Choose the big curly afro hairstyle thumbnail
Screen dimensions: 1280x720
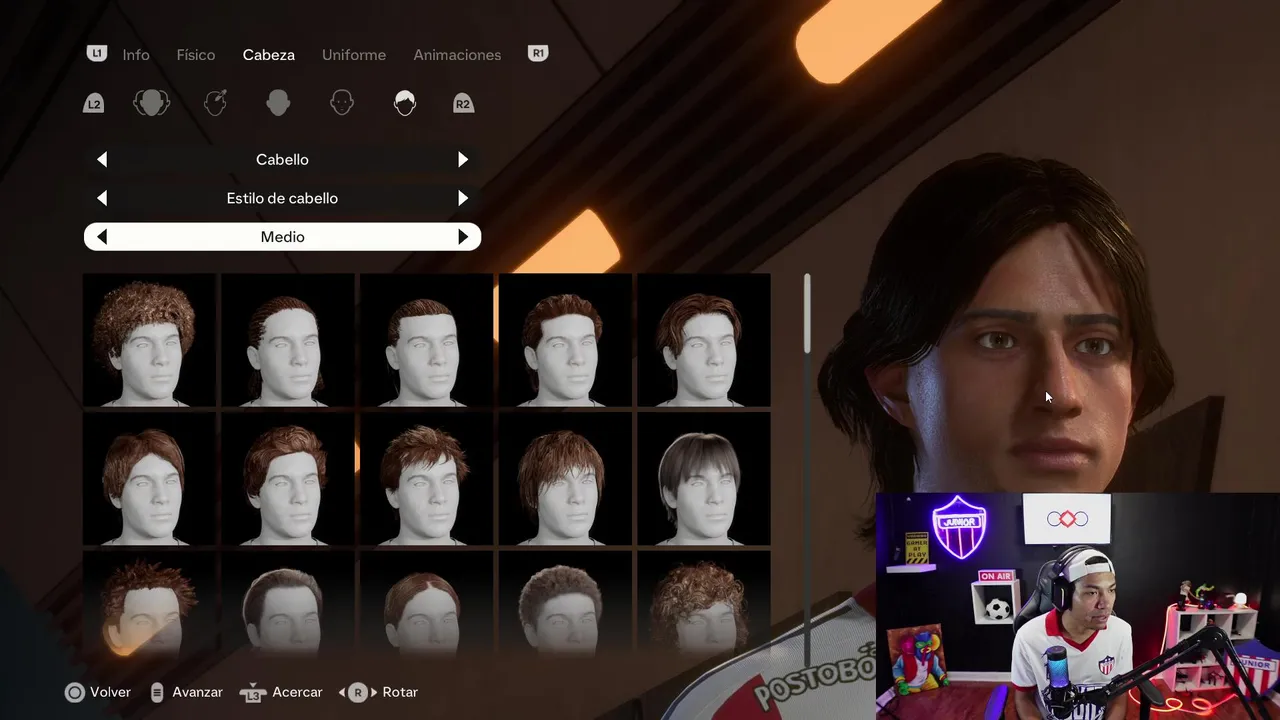(149, 340)
